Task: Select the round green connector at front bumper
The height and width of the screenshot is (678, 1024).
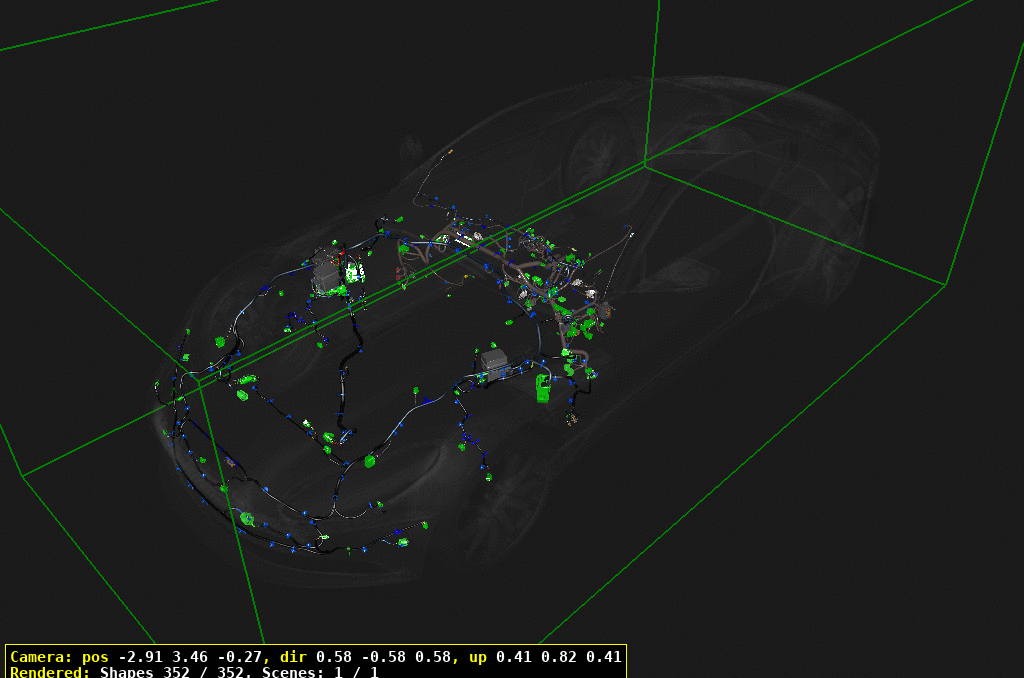Action: tap(247, 518)
